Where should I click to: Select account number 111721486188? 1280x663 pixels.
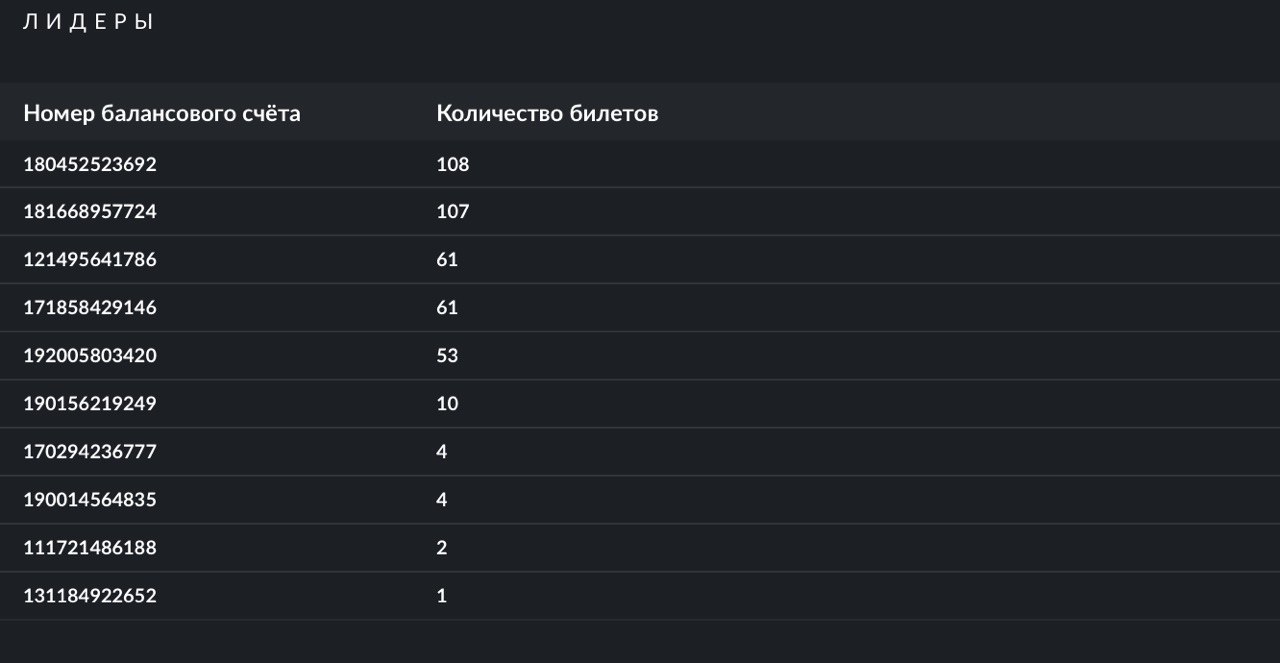[90, 548]
